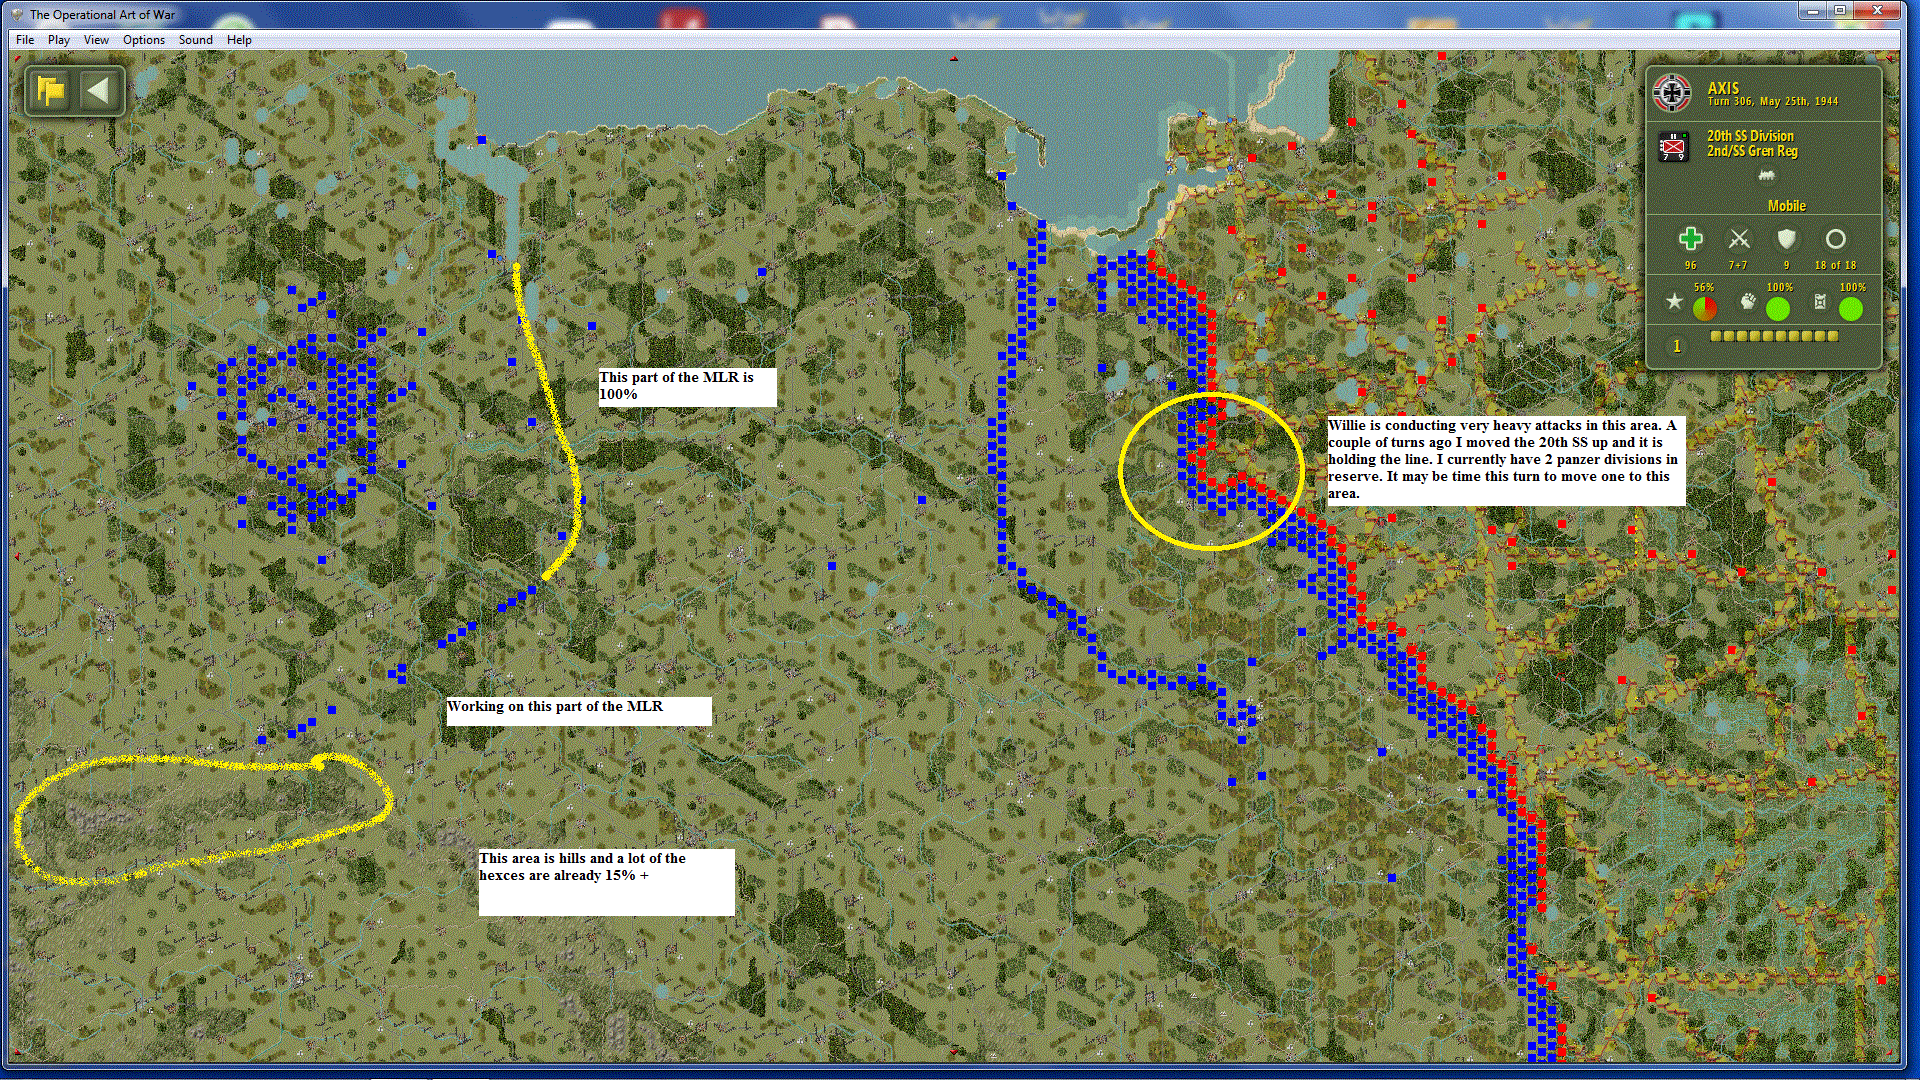Click the star proficiency icon
The image size is (1920, 1080).
click(x=1674, y=301)
